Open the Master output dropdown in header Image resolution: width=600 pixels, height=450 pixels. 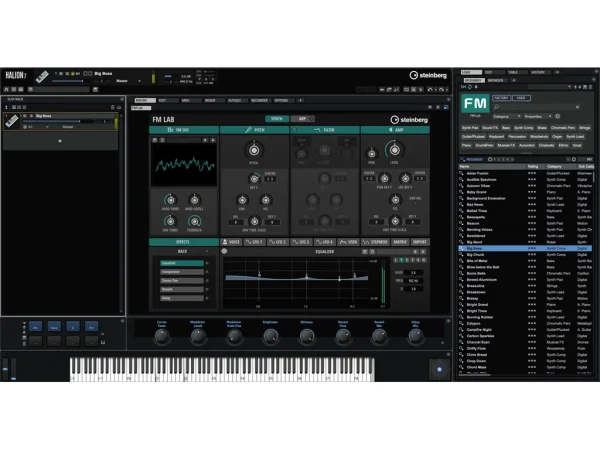tap(128, 81)
